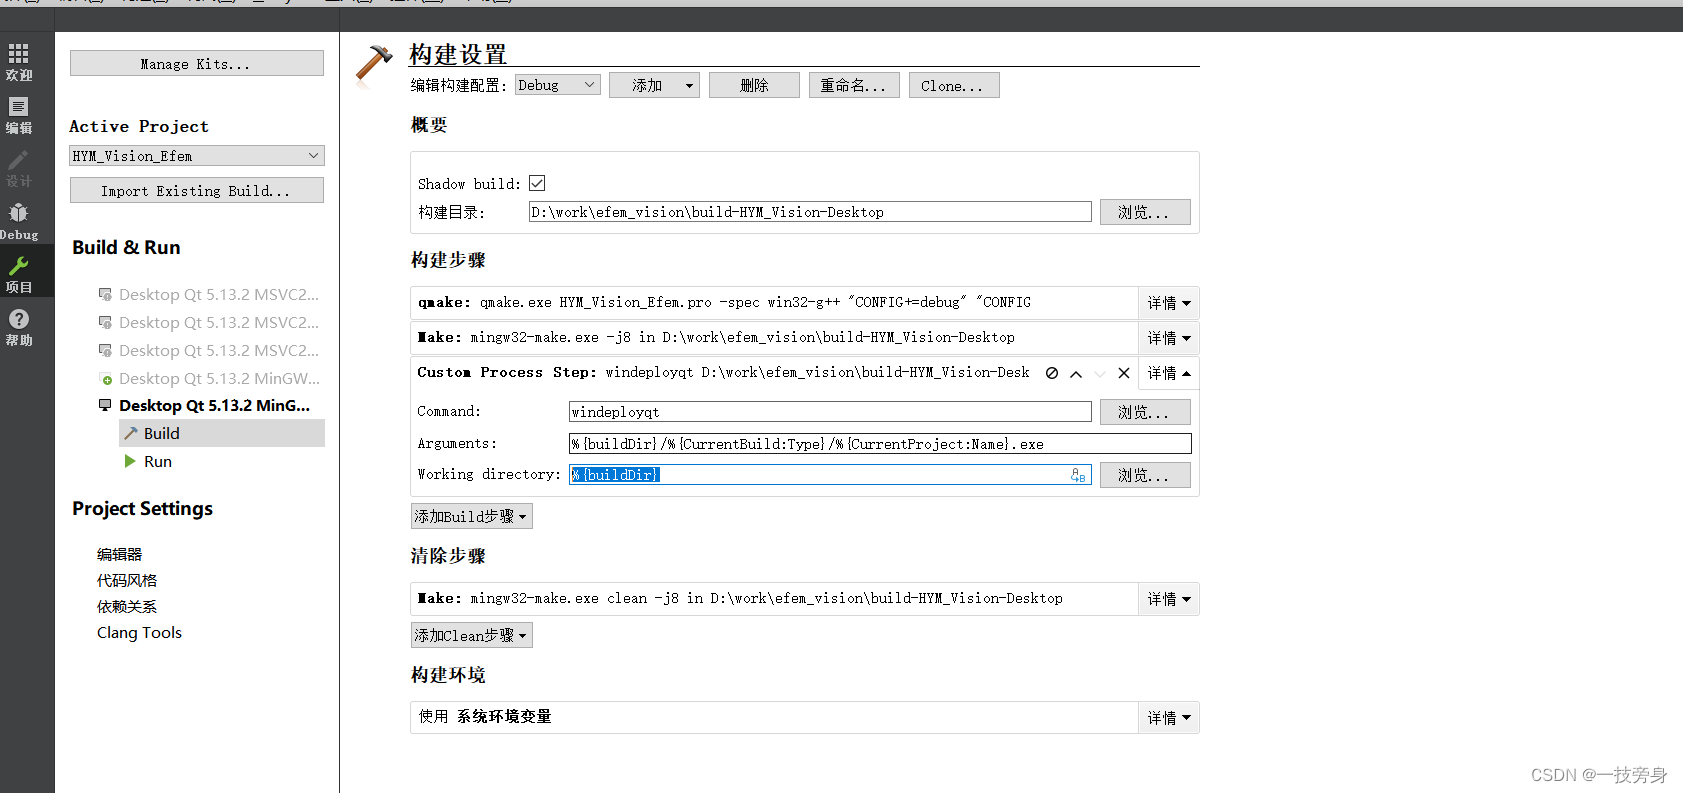The width and height of the screenshot is (1683, 793).
Task: Select the inactive Desktop Qt 5.13.2 MinGW kit
Action: click(x=209, y=378)
